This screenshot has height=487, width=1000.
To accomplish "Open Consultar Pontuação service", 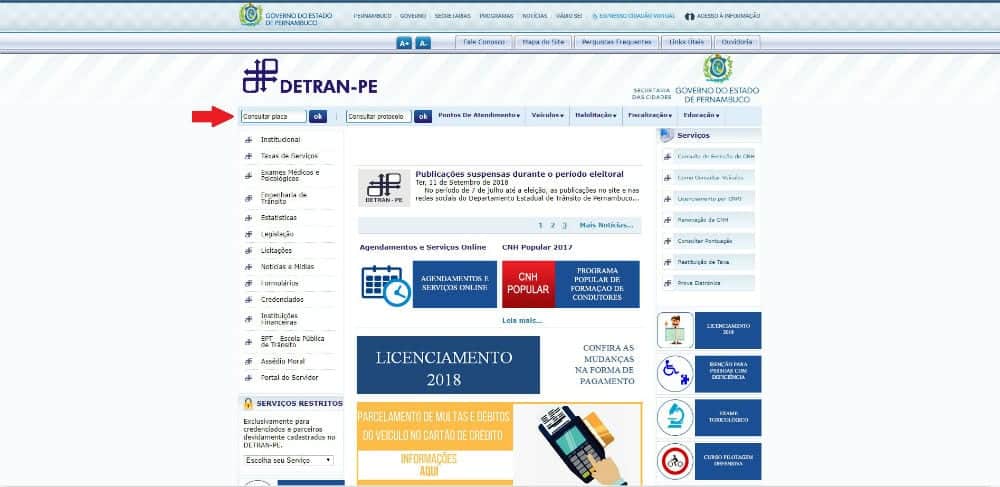I will pyautogui.click(x=707, y=241).
